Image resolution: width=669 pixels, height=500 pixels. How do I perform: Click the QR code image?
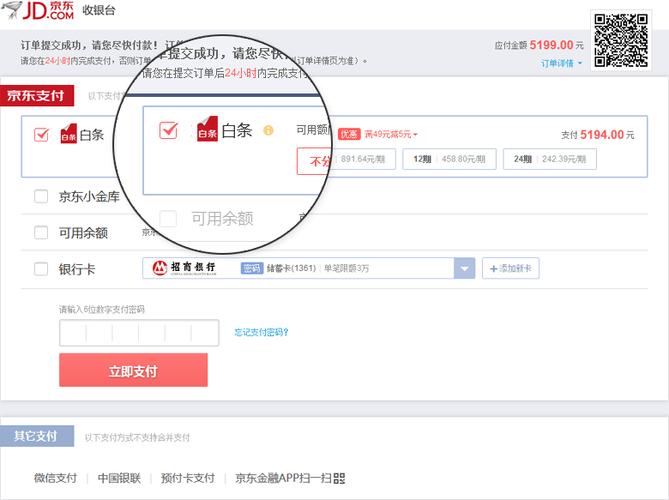621,41
